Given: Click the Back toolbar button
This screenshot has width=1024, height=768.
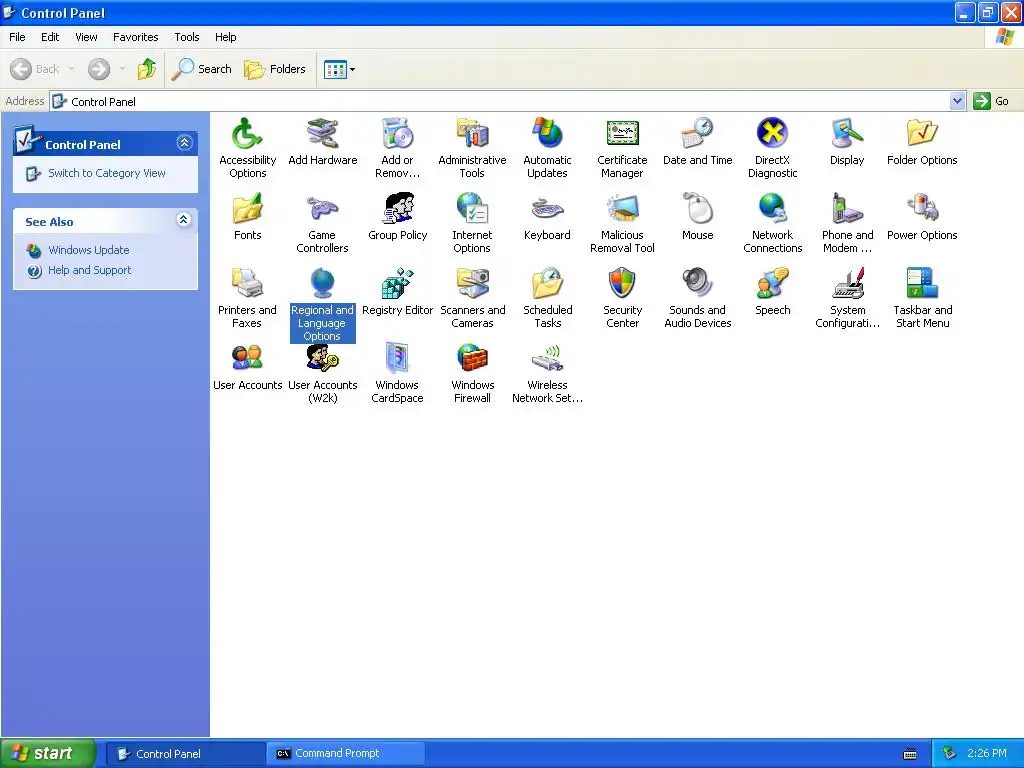Looking at the screenshot, I should click(35, 69).
